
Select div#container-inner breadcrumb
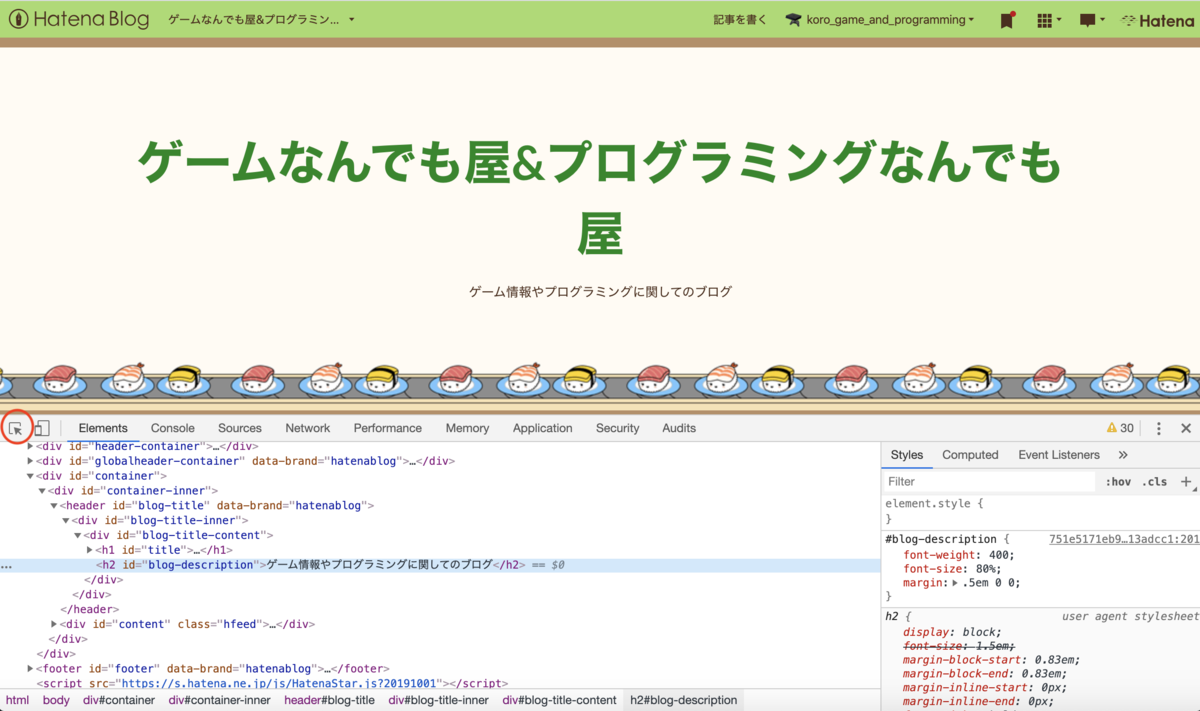tap(220, 700)
